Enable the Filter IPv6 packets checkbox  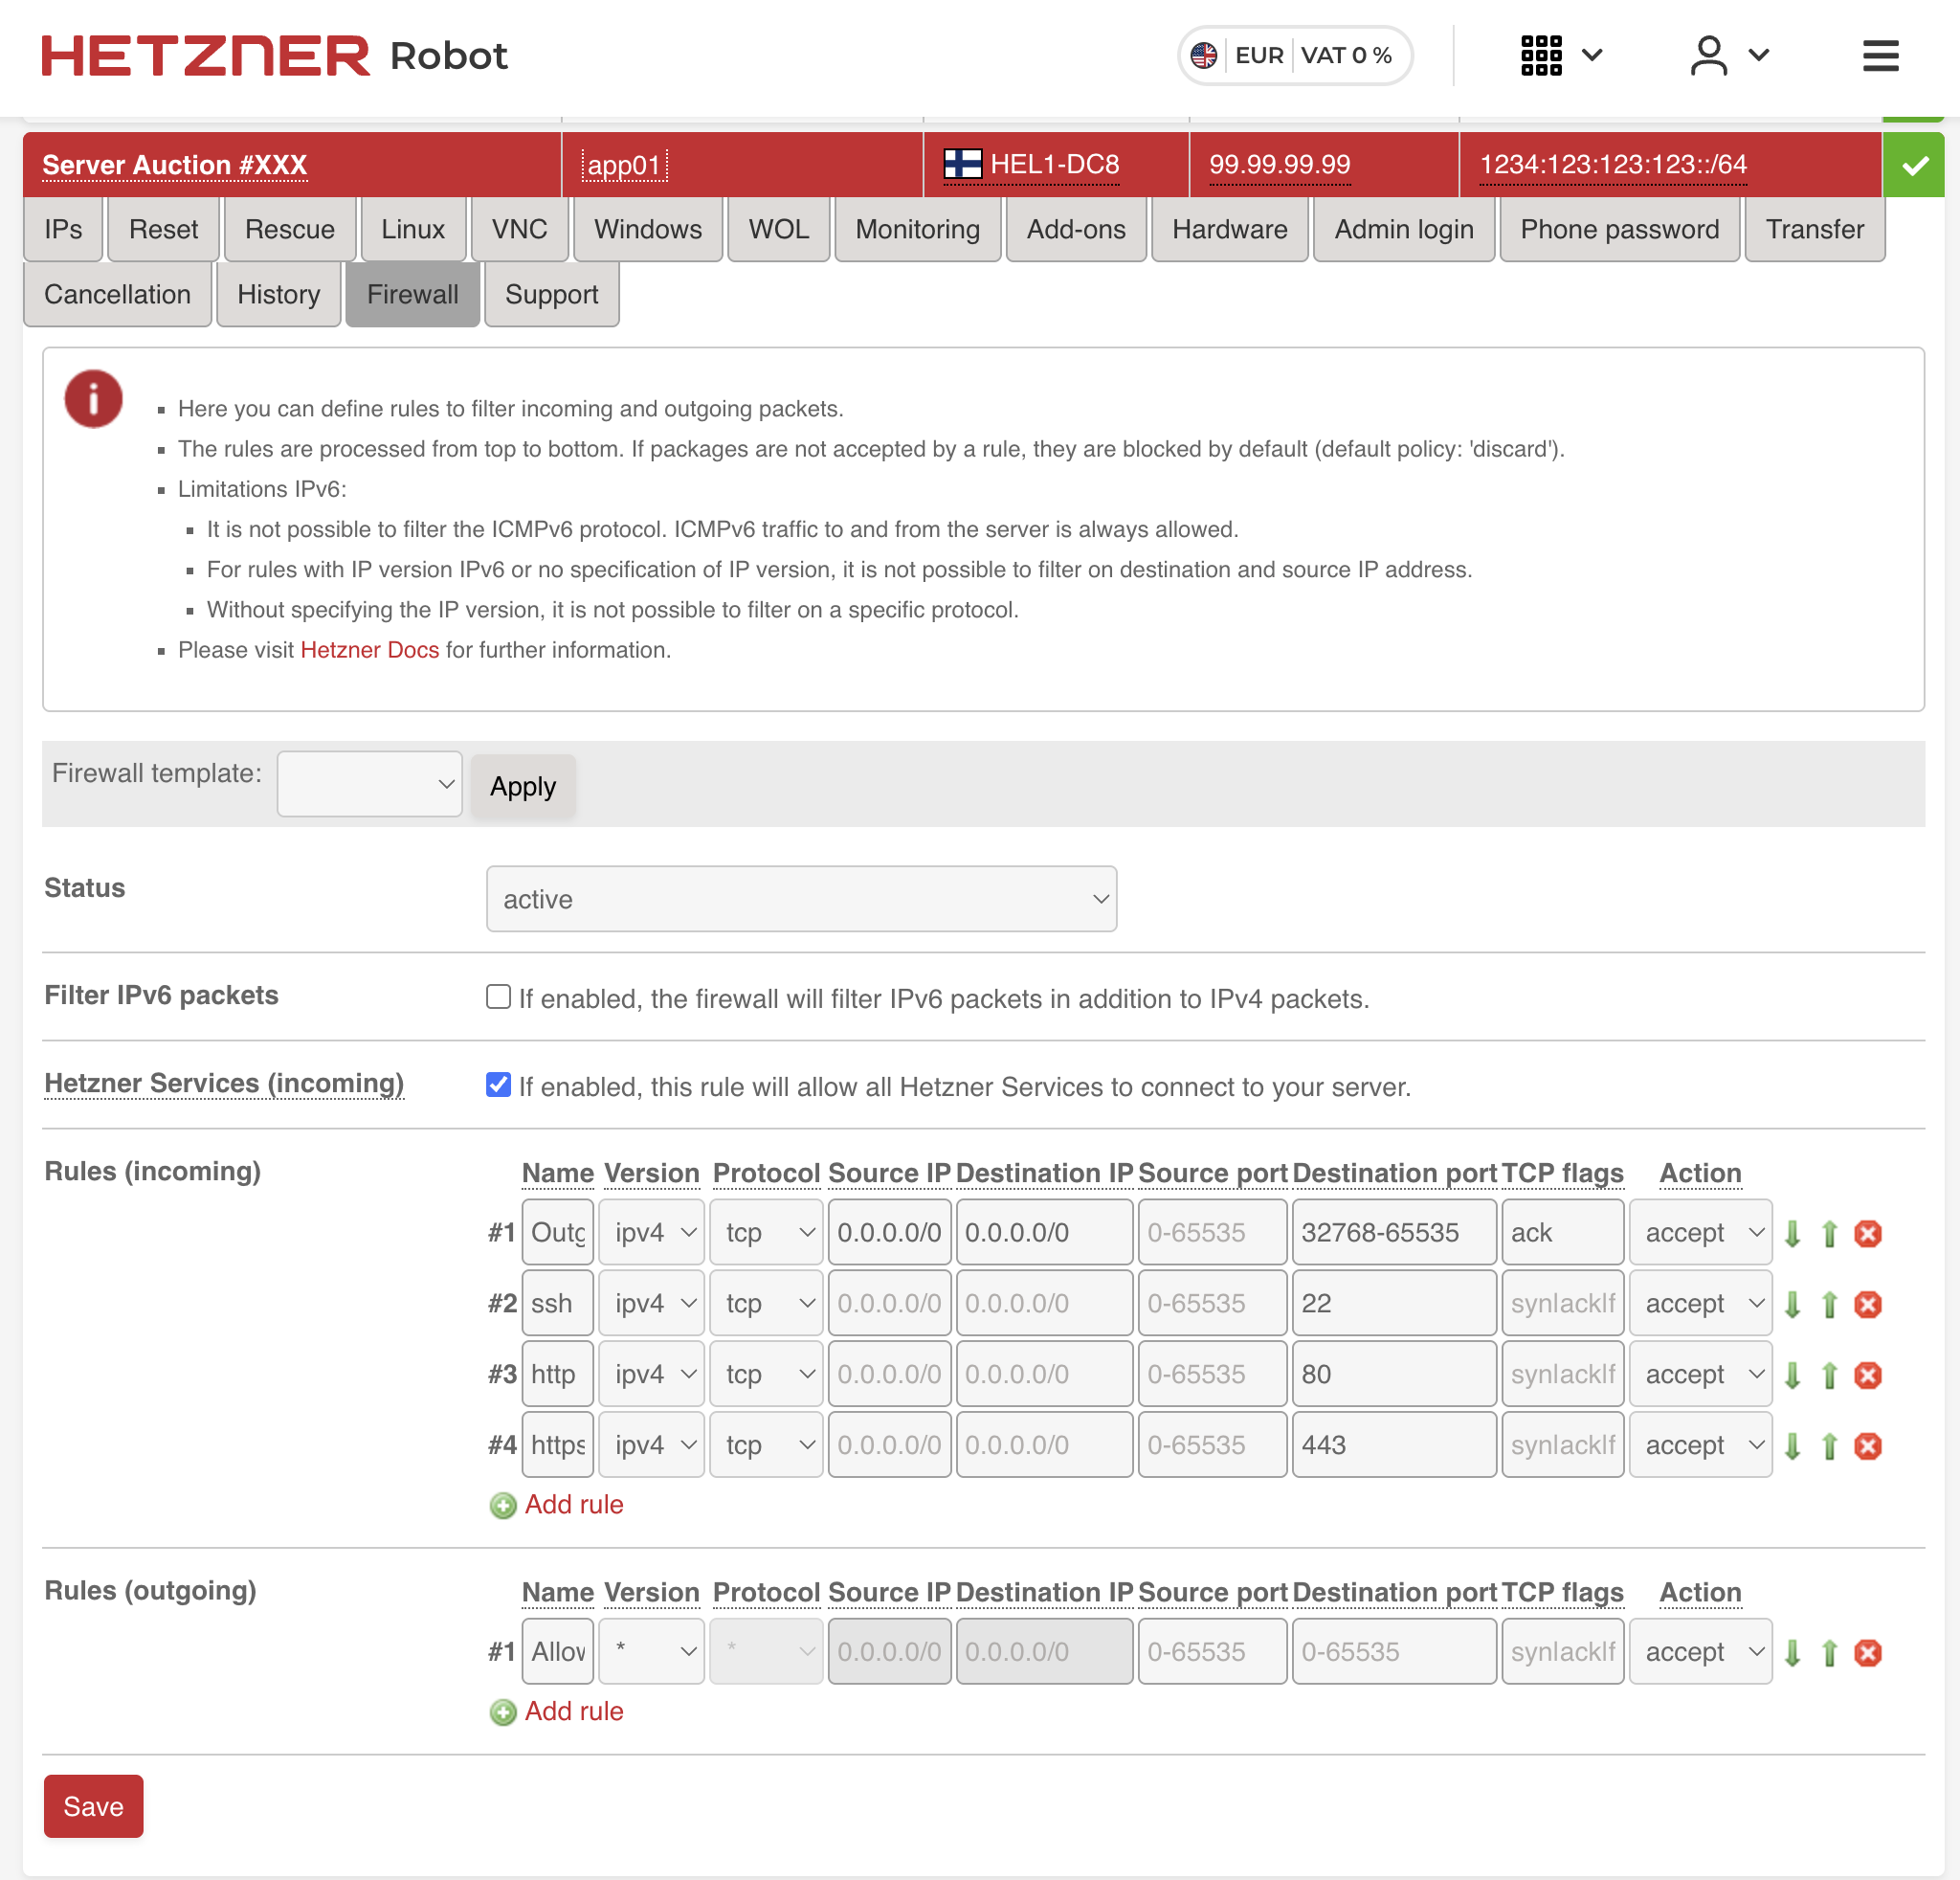(498, 996)
